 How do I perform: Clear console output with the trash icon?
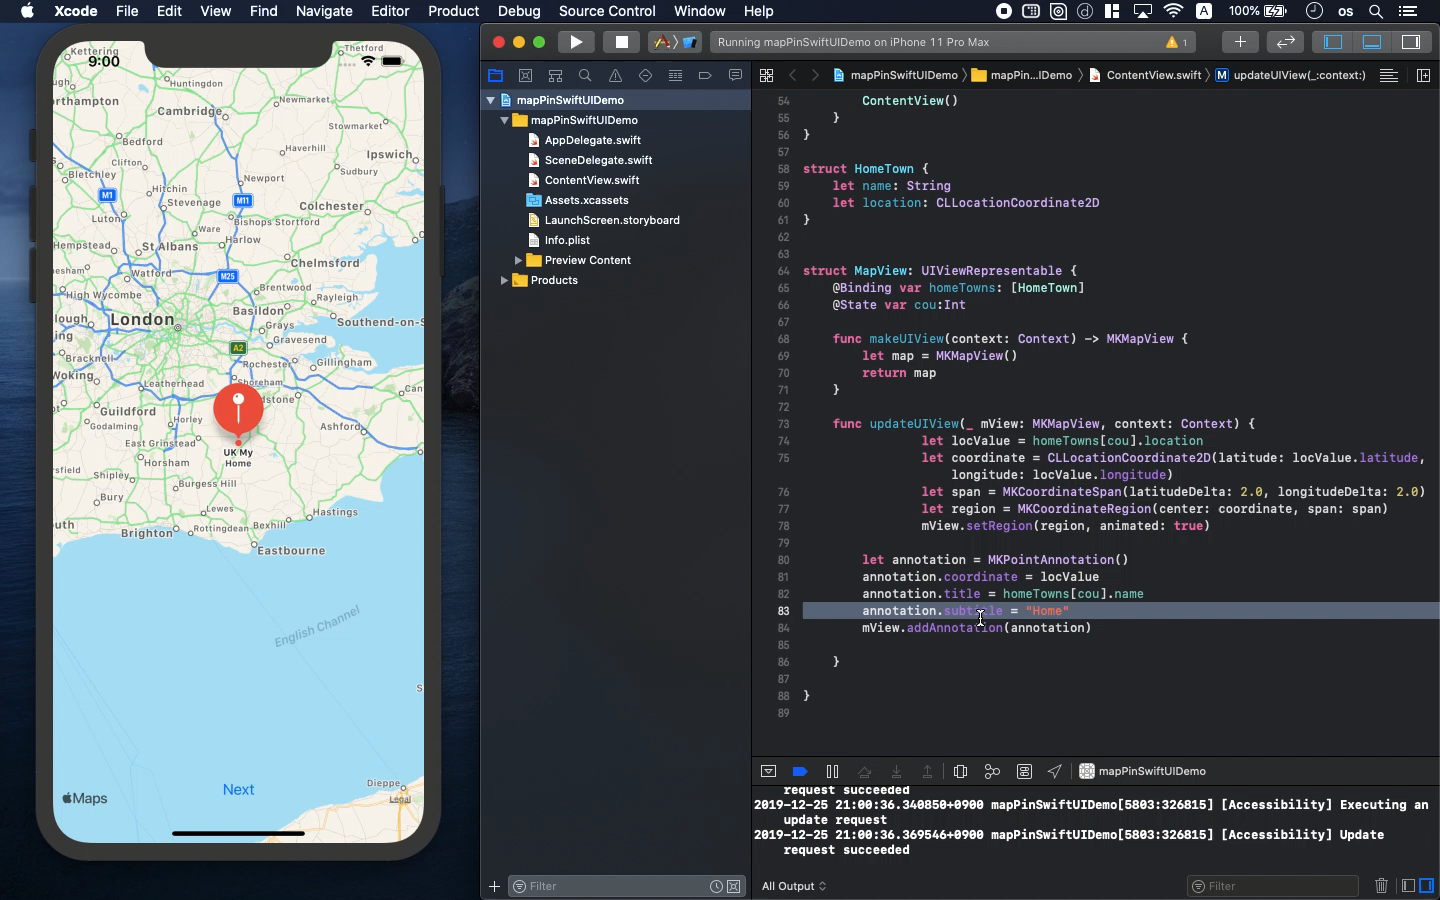point(1381,886)
